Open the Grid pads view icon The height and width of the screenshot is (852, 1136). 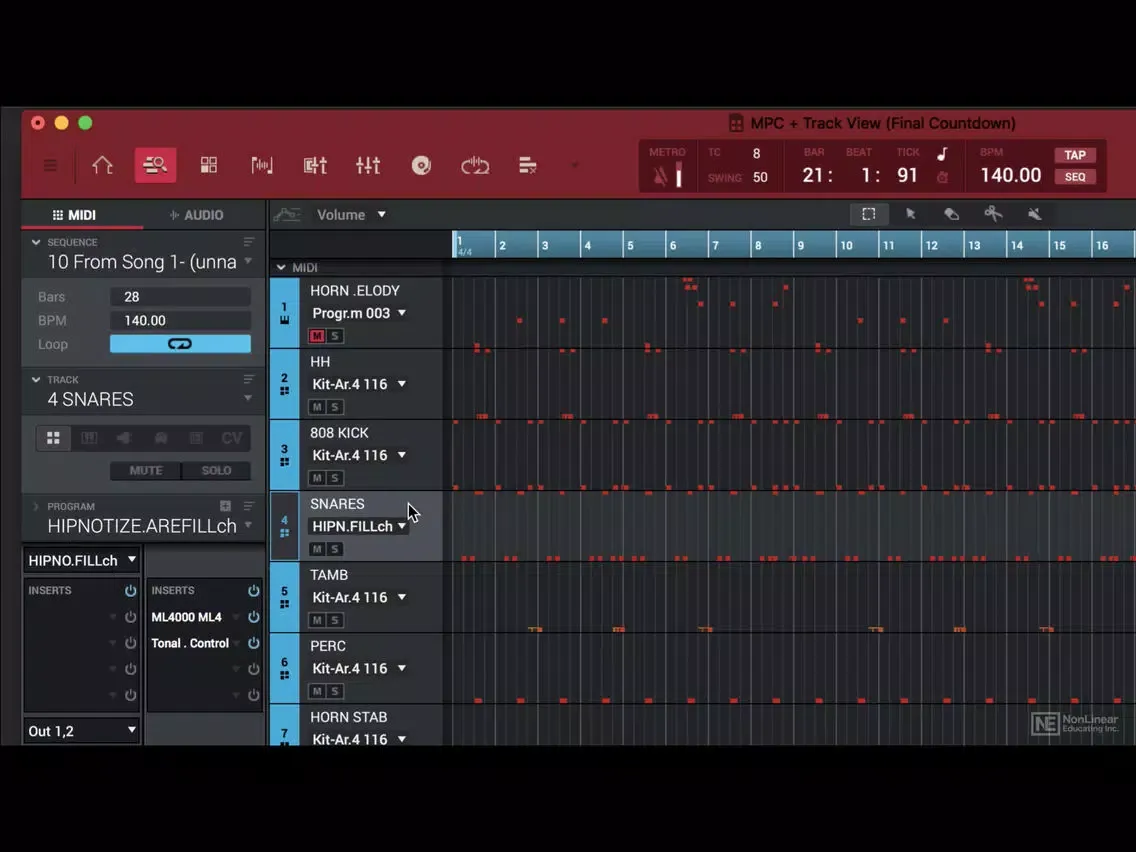tap(209, 165)
